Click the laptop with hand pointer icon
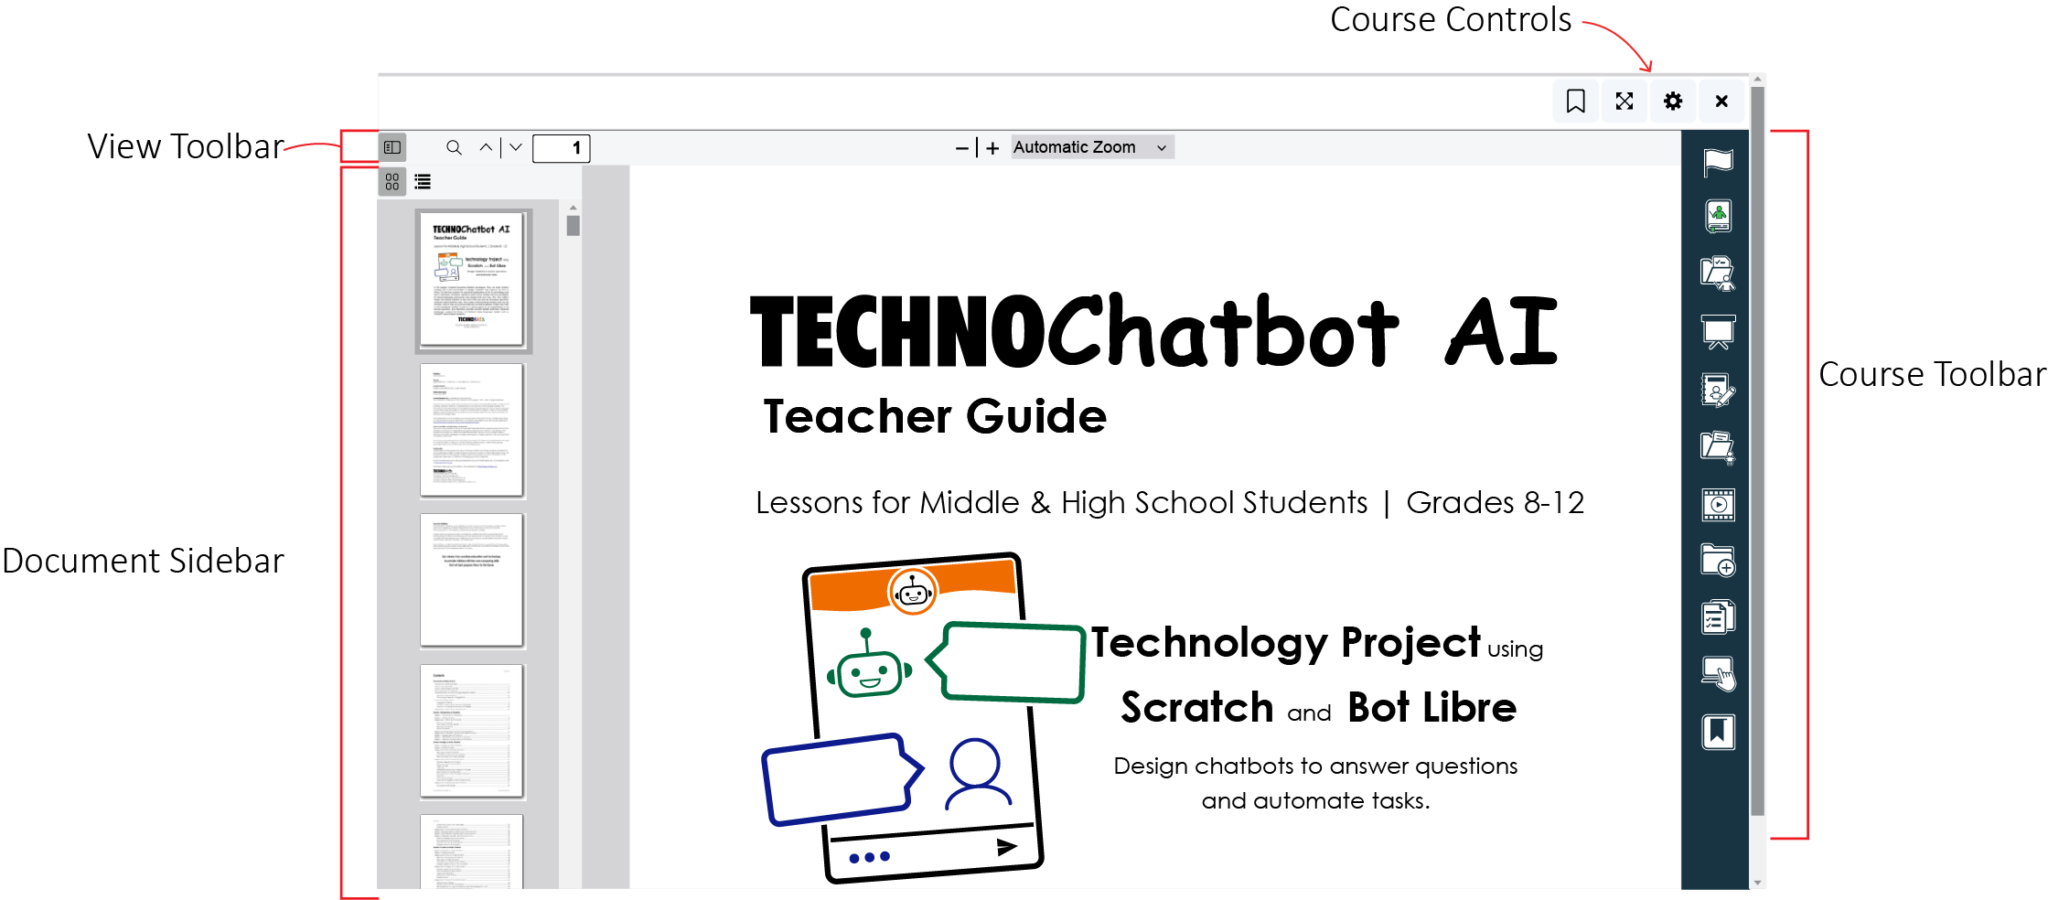Screen dimensions: 2048x900 (x=1718, y=674)
